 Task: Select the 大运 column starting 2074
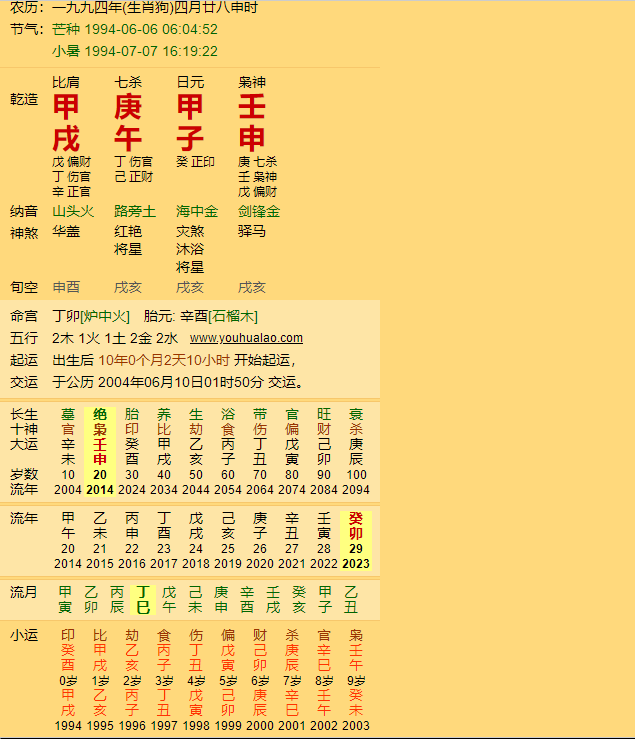coord(292,452)
